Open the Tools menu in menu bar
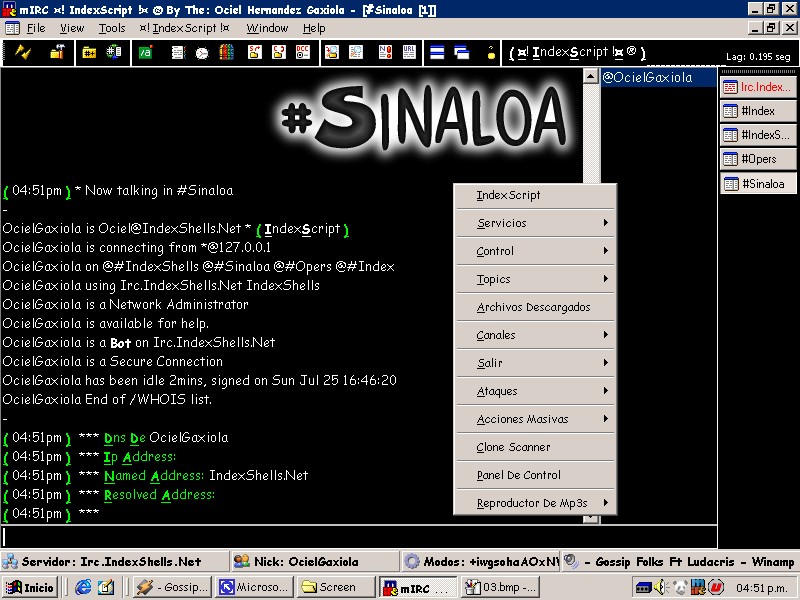The width and height of the screenshot is (800, 600). [x=112, y=28]
